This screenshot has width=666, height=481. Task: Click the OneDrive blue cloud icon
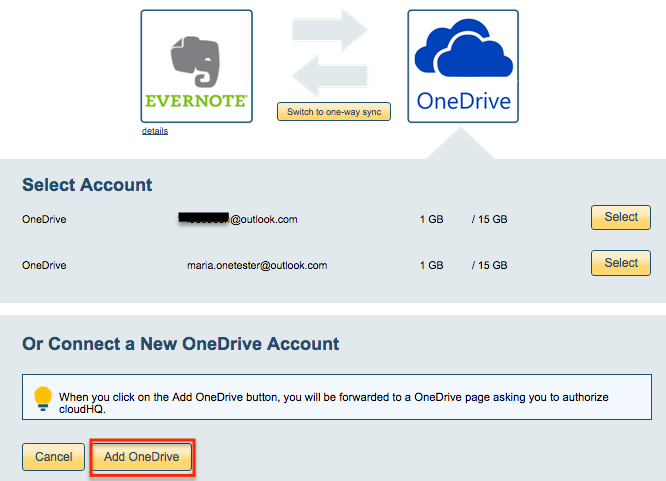coord(462,52)
